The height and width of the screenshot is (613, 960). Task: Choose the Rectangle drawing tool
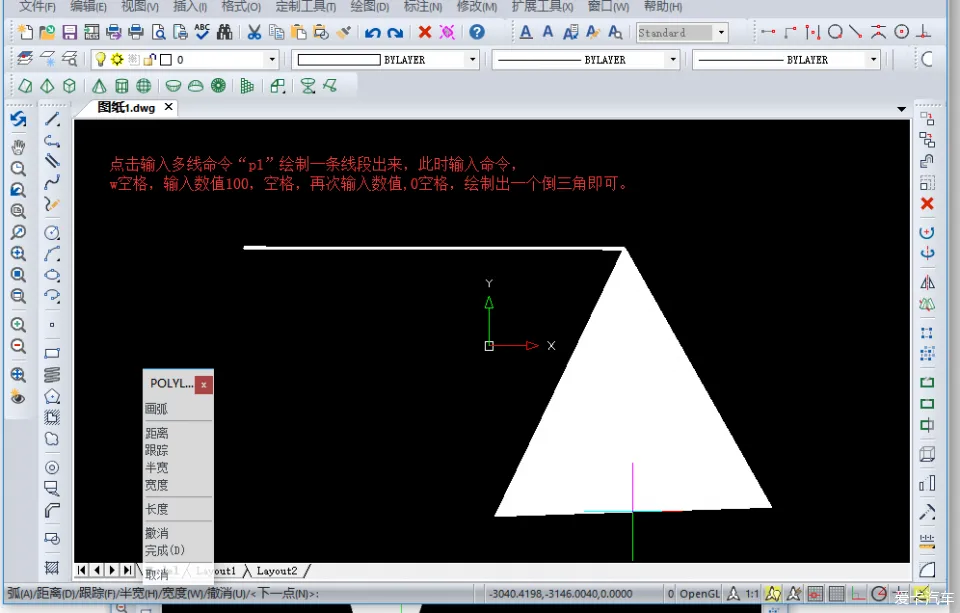pos(52,353)
